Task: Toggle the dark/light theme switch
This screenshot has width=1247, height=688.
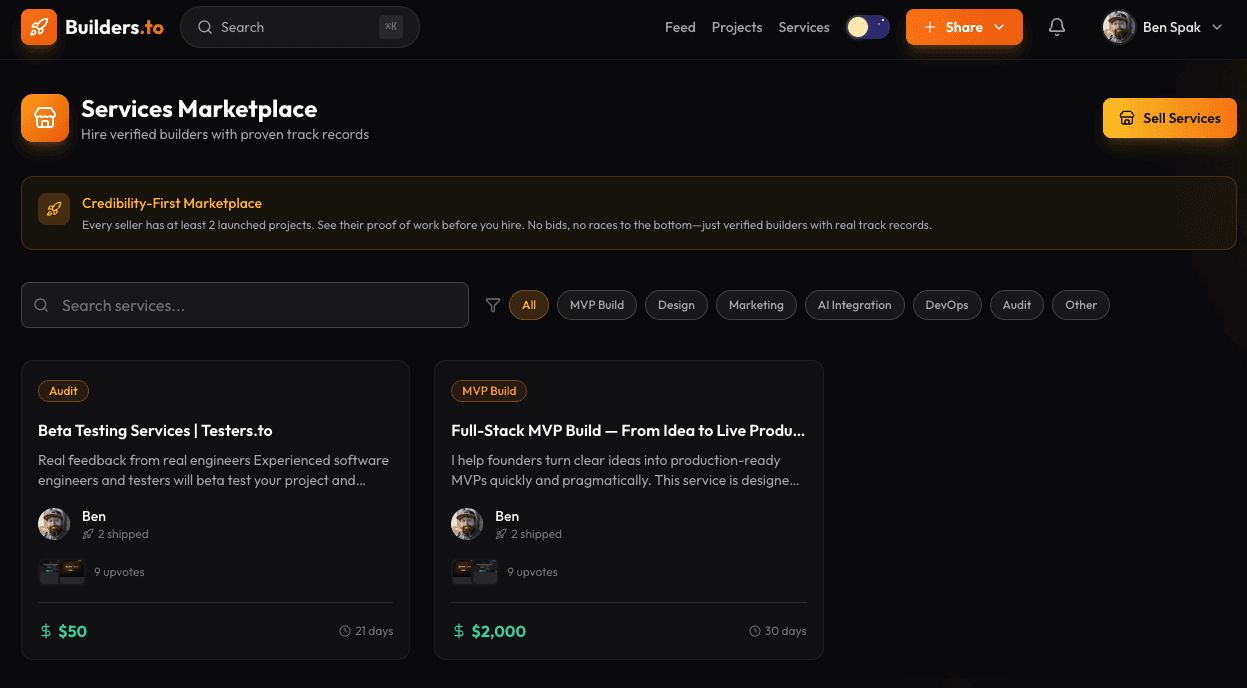Action: pyautogui.click(x=867, y=27)
